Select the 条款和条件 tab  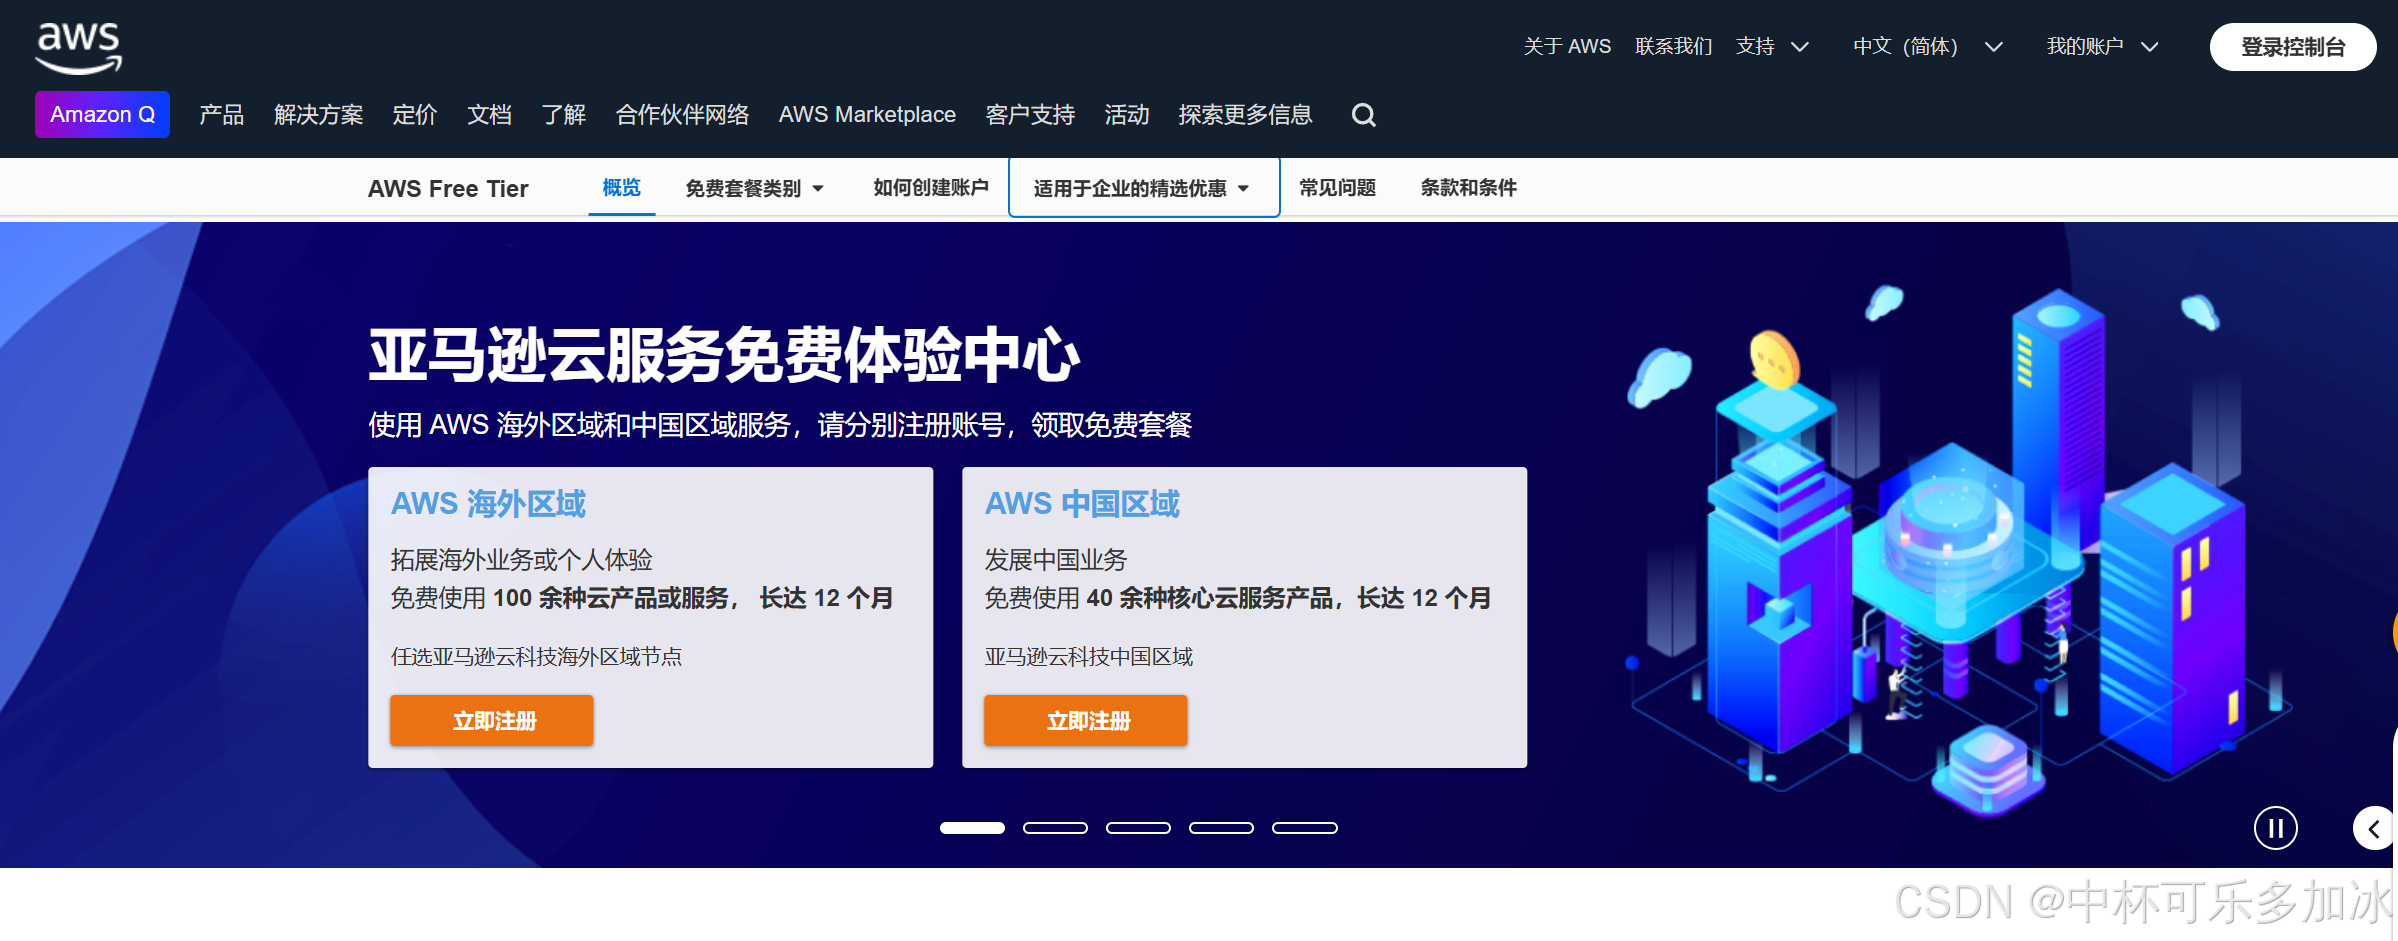1468,188
